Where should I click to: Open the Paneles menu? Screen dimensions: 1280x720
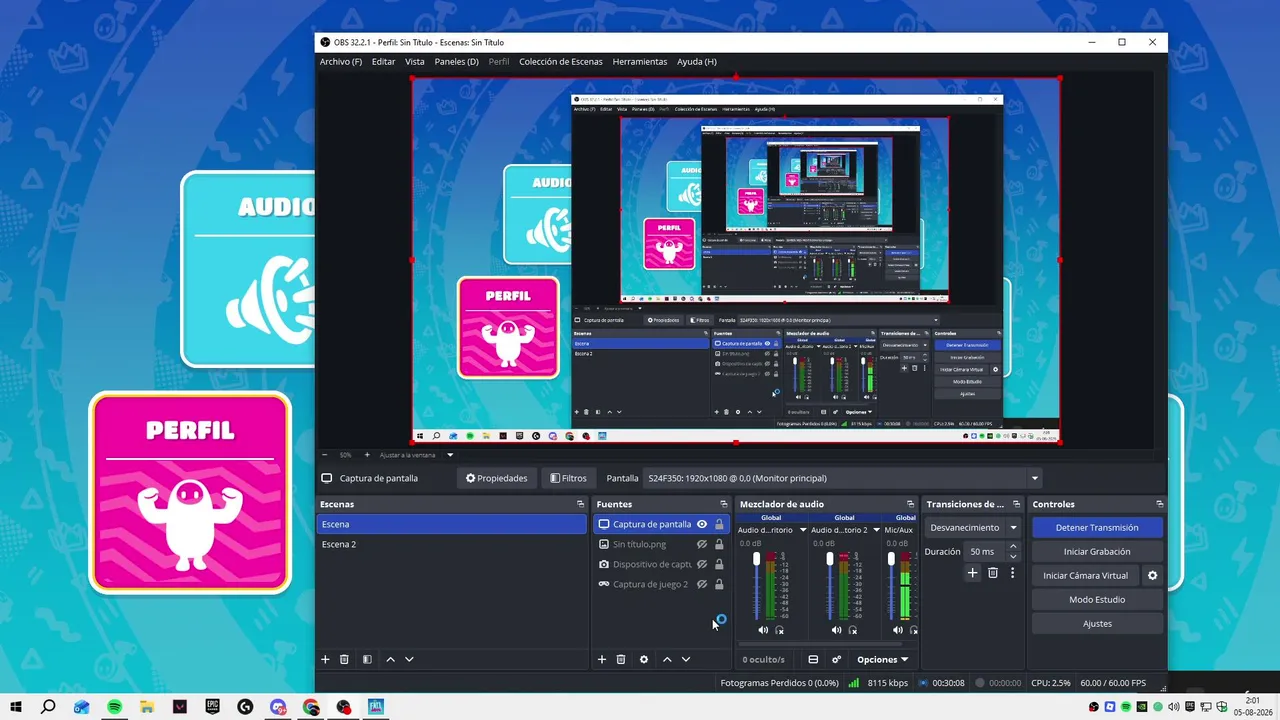pyautogui.click(x=457, y=62)
